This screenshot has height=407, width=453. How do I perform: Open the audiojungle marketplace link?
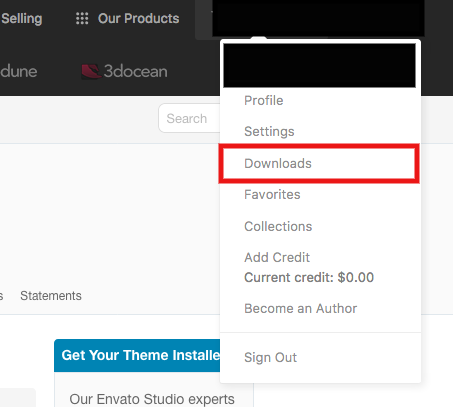[x=18, y=71]
